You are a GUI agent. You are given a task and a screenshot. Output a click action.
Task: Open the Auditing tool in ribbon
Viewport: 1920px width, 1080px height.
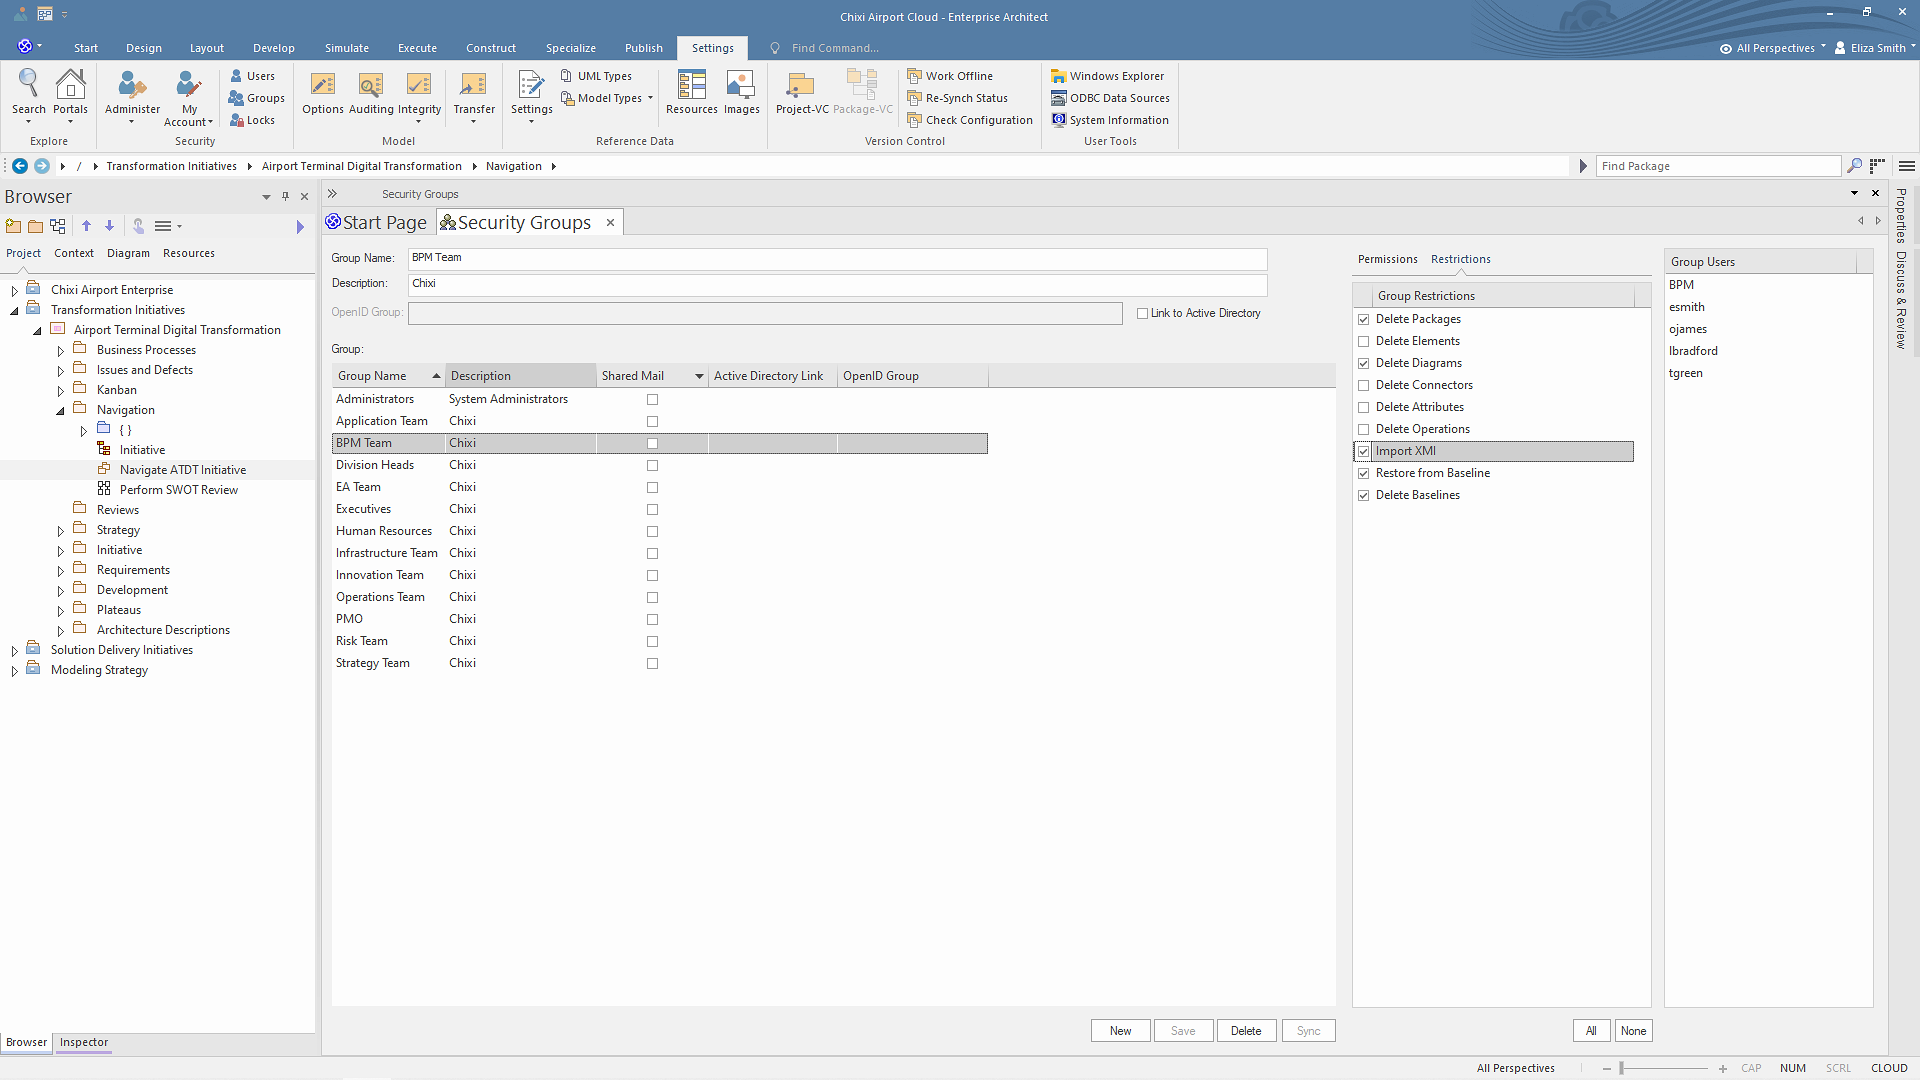pyautogui.click(x=370, y=93)
